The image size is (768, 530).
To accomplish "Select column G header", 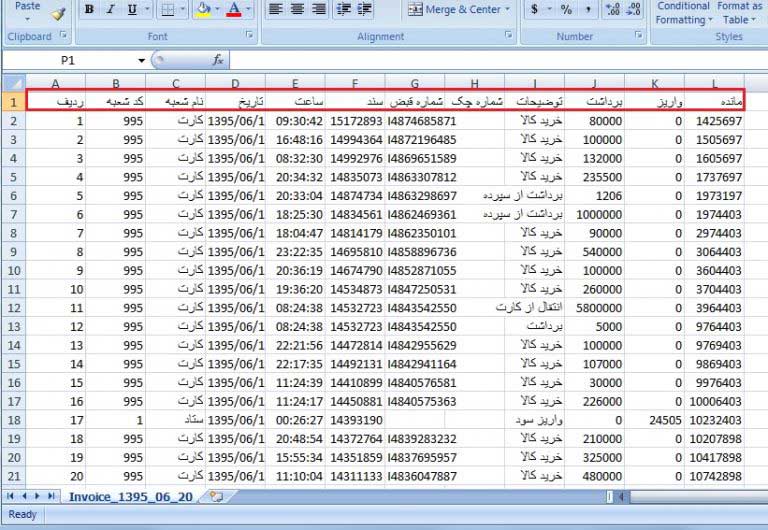I will pos(414,84).
